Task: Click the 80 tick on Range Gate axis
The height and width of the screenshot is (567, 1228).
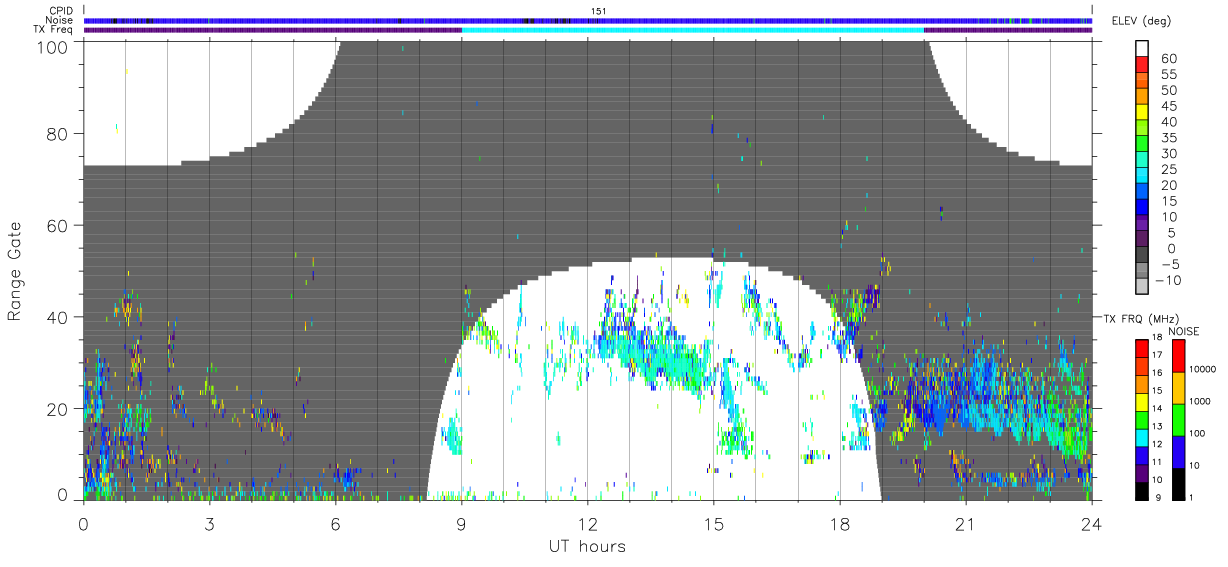Action: [59, 134]
